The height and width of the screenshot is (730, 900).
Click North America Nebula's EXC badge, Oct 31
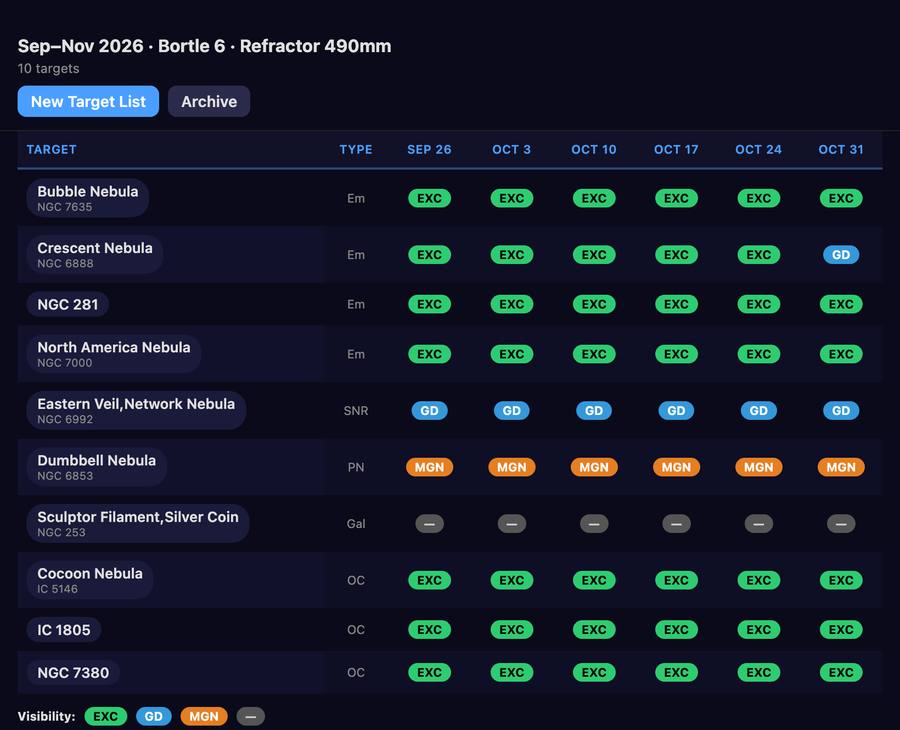(x=841, y=354)
